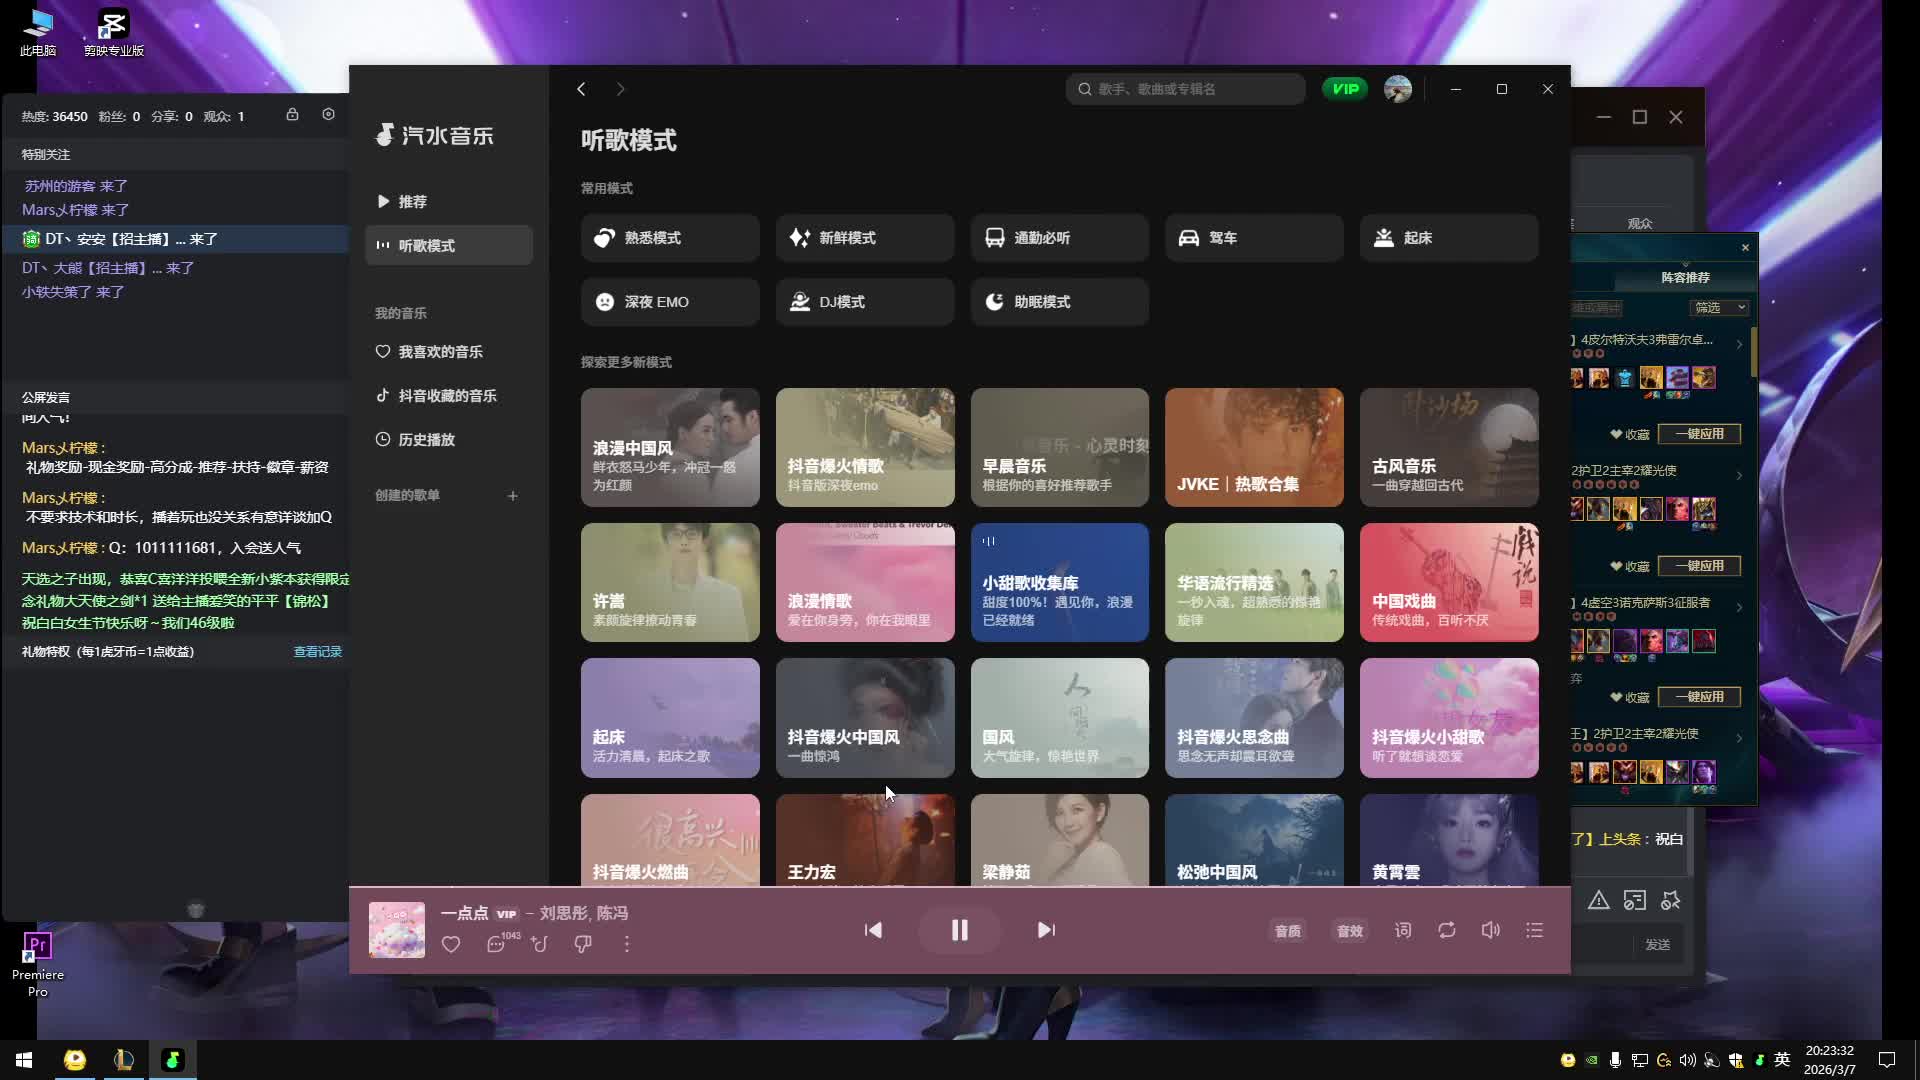Open user avatar profile menu
This screenshot has width=1920, height=1080.
[1397, 89]
